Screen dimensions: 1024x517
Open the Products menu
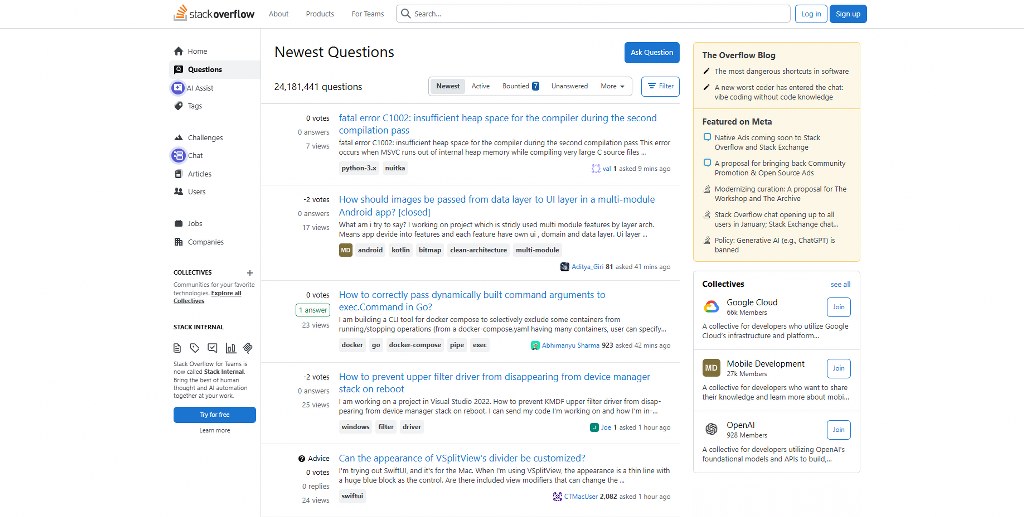click(x=320, y=14)
